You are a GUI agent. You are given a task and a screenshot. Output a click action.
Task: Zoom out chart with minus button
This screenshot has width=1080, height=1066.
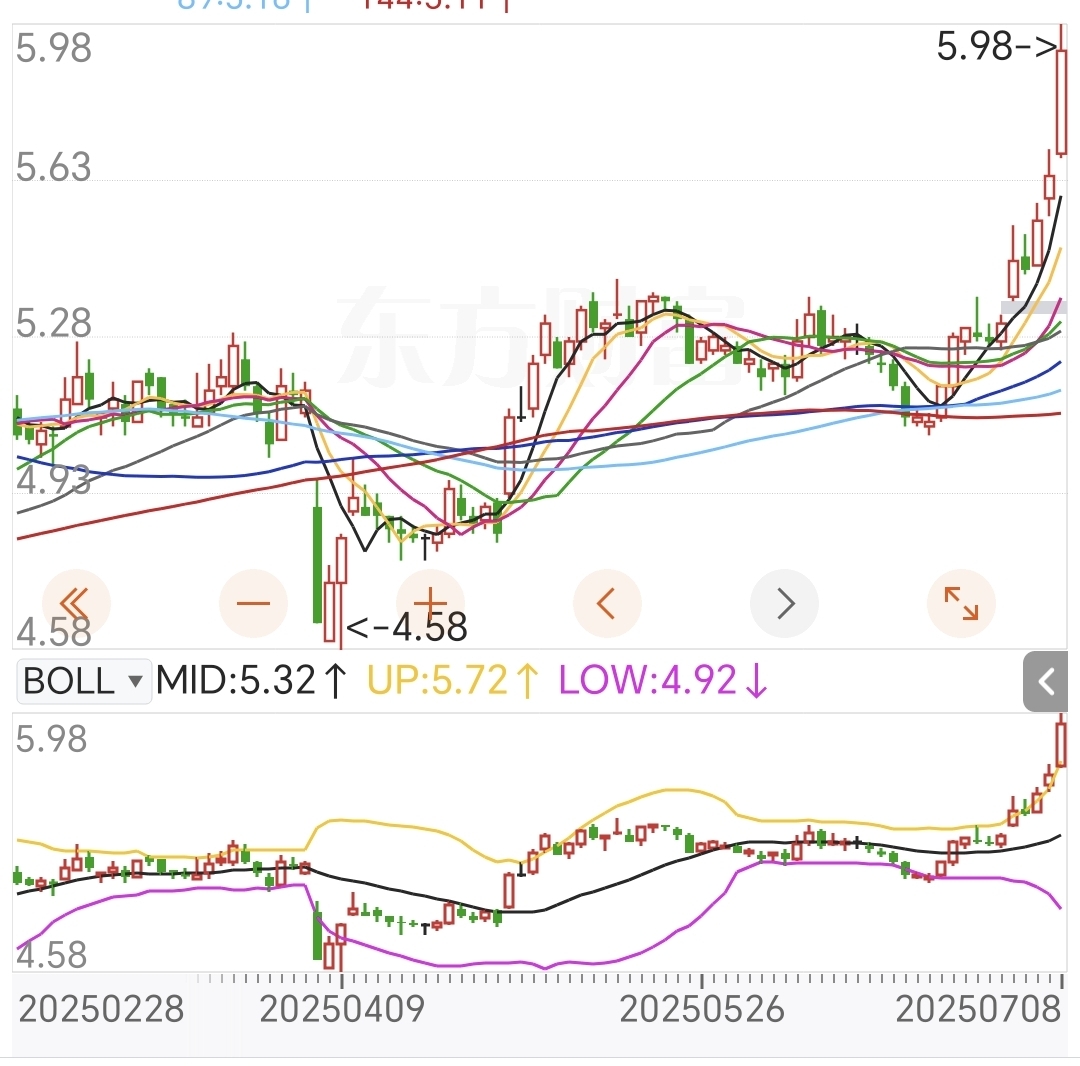pos(253,603)
